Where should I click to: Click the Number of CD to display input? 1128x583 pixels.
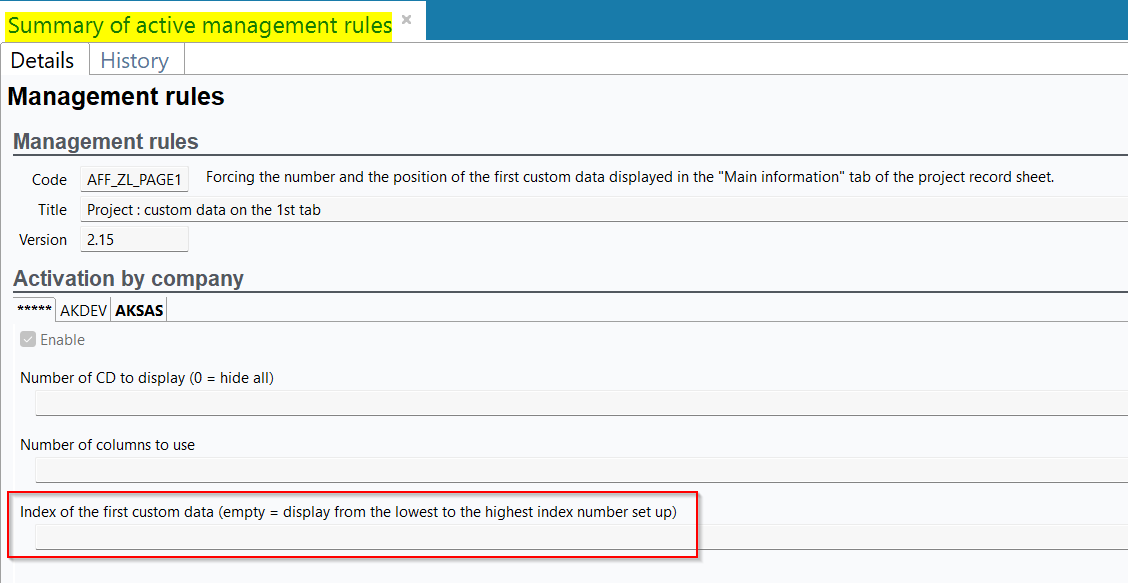(580, 403)
